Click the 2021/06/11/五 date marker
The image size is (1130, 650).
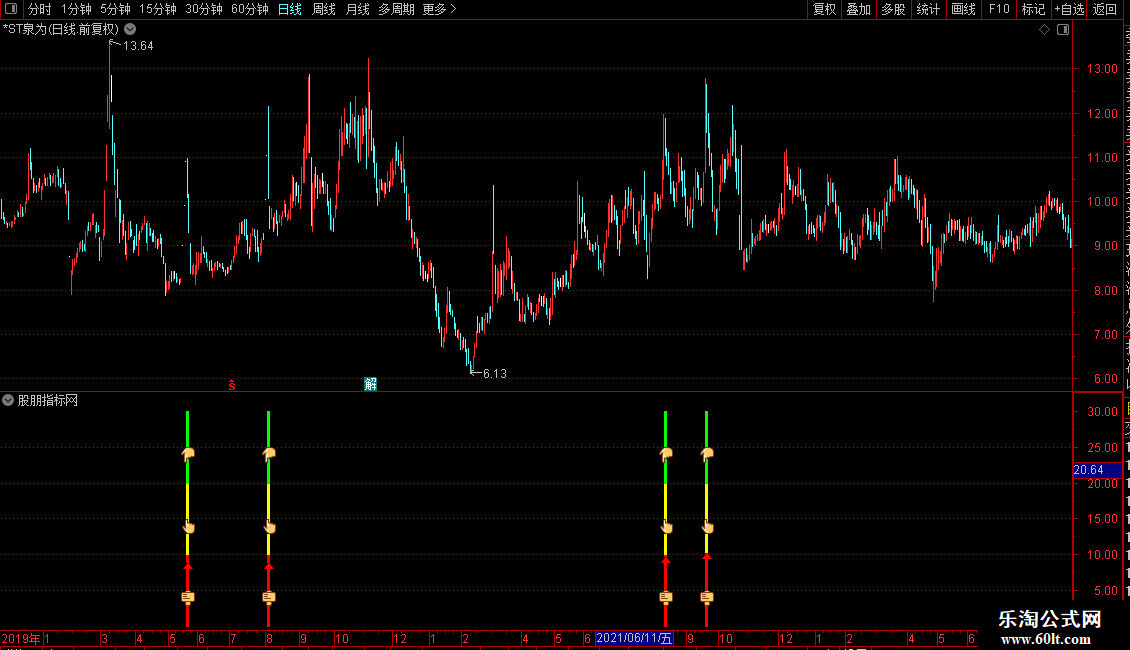634,638
